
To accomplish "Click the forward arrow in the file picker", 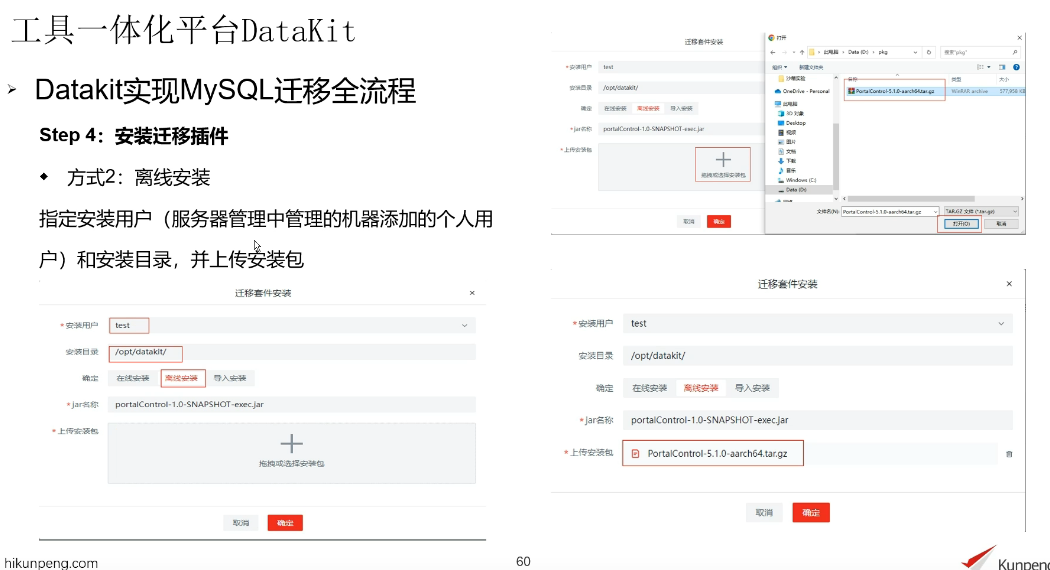I will 785,52.
